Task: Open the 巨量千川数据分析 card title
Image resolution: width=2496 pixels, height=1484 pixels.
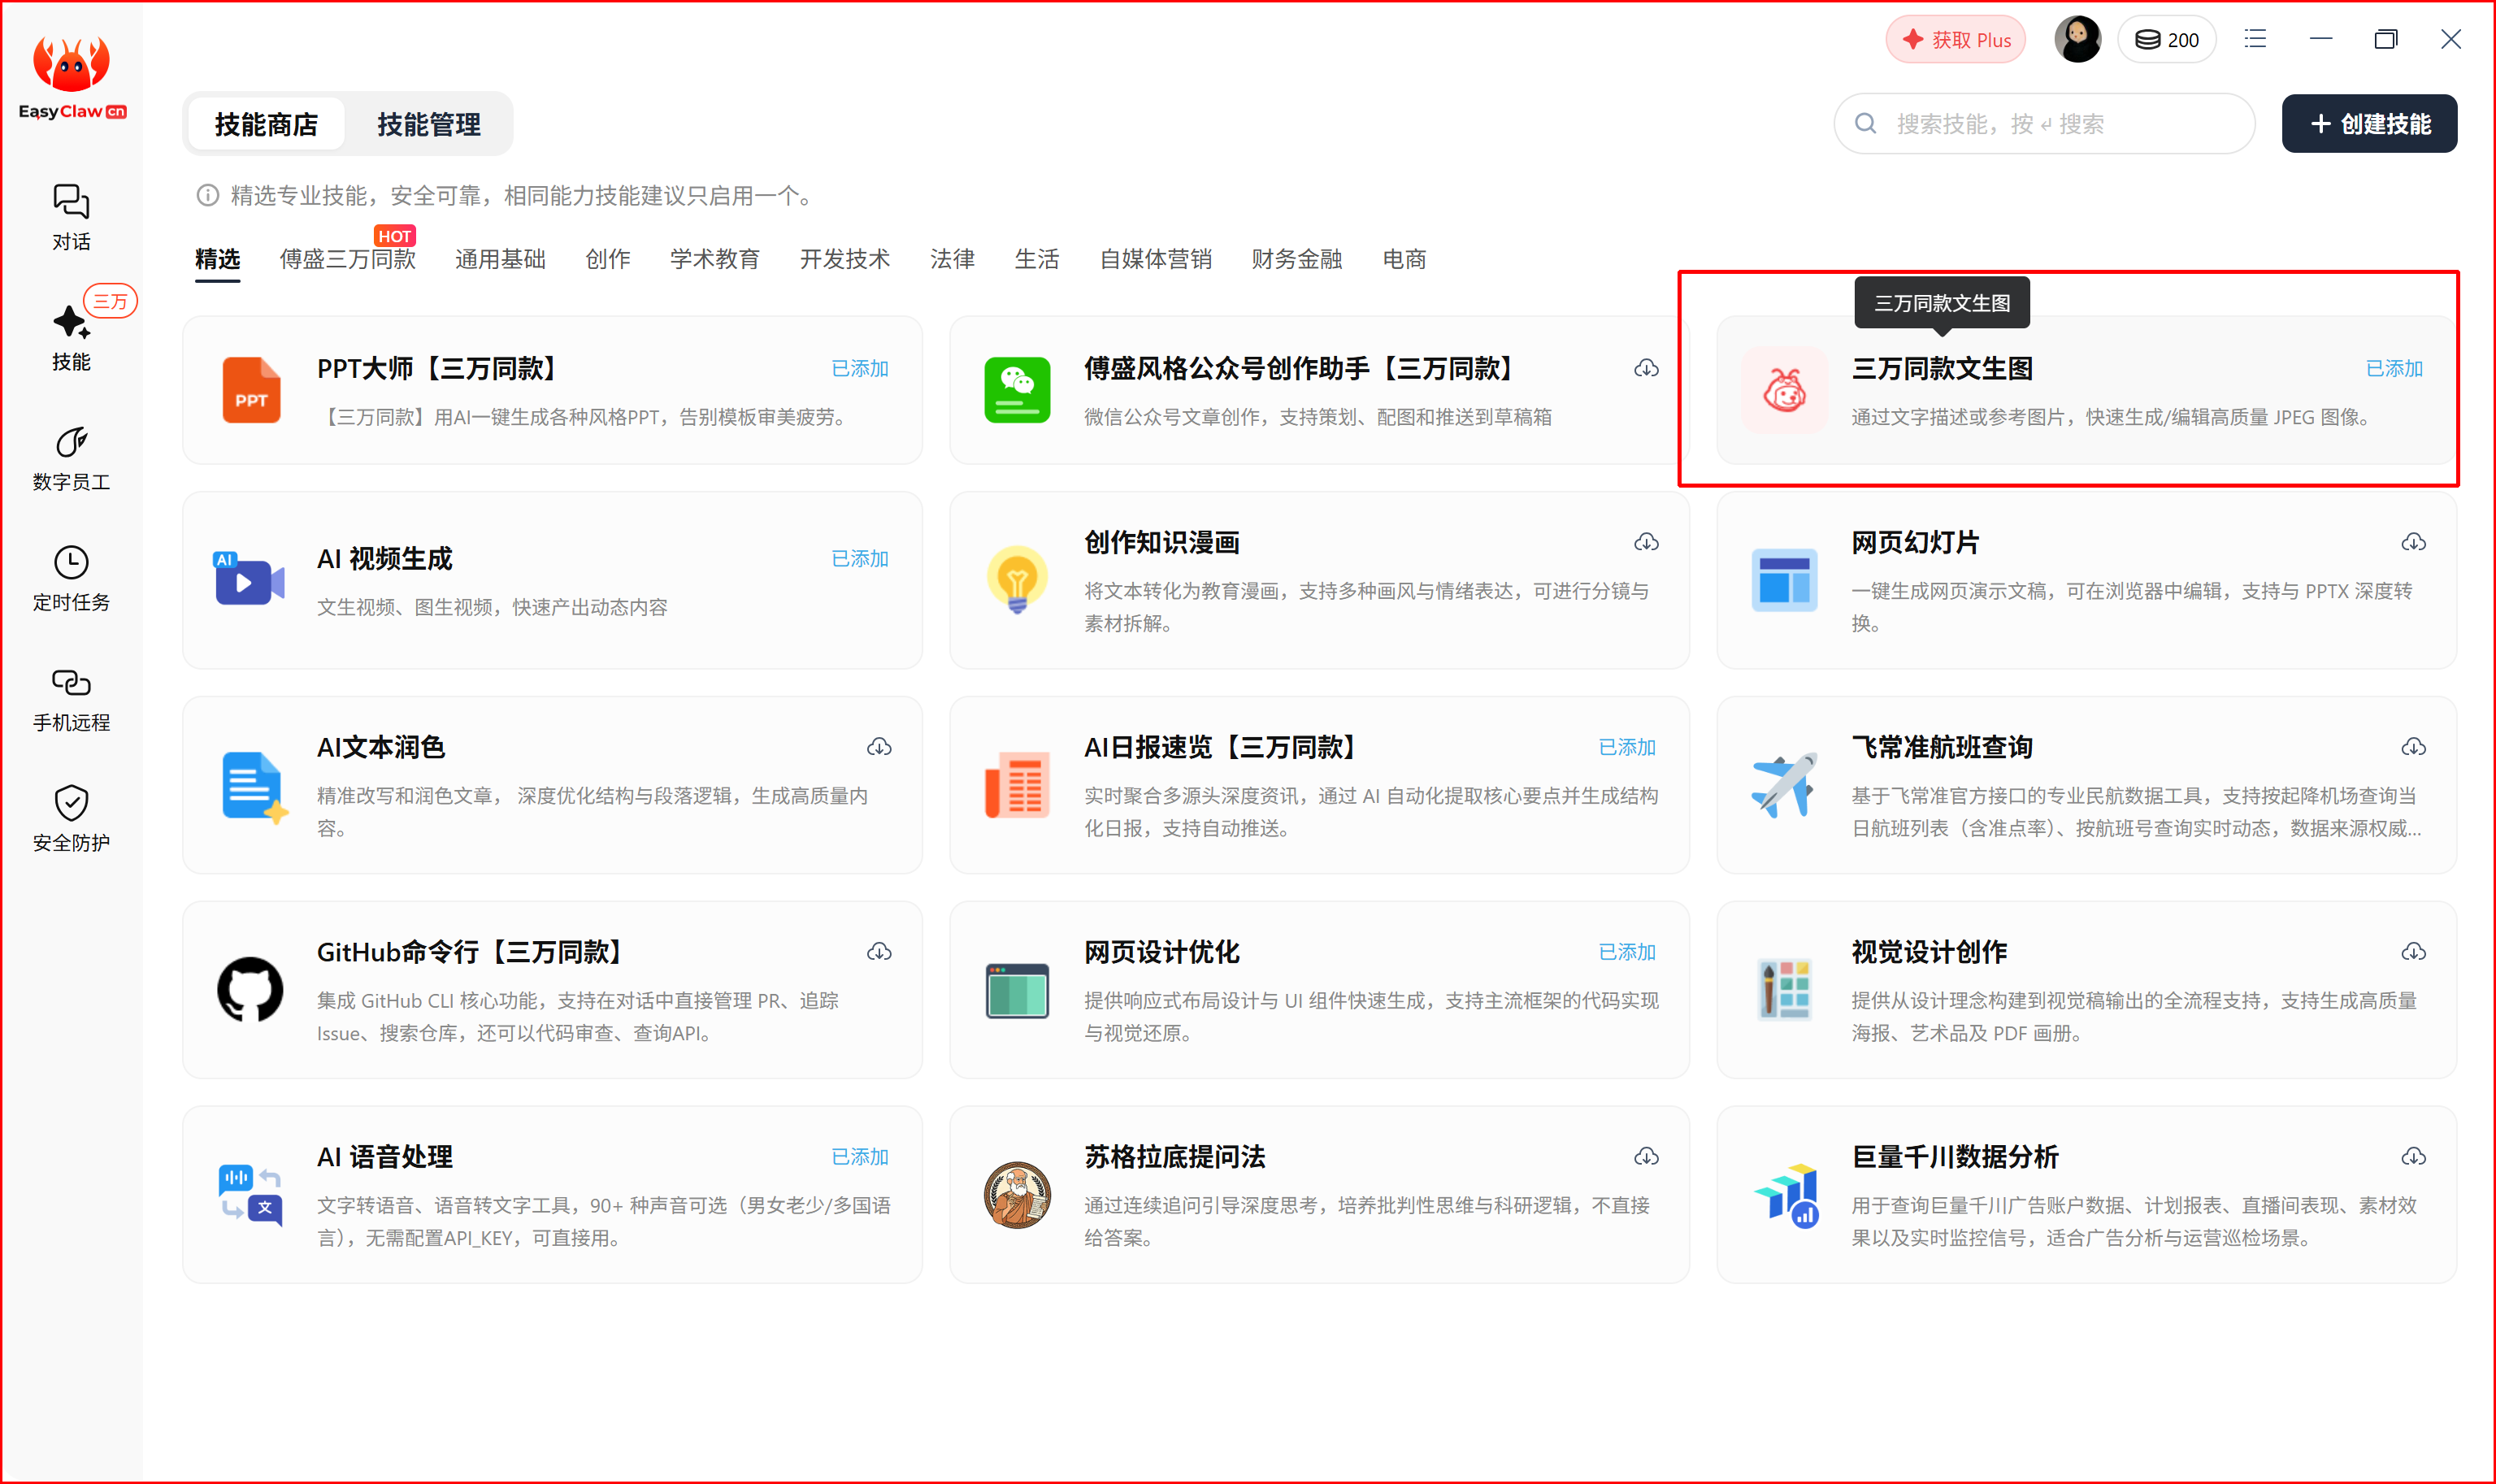Action: tap(1954, 1157)
